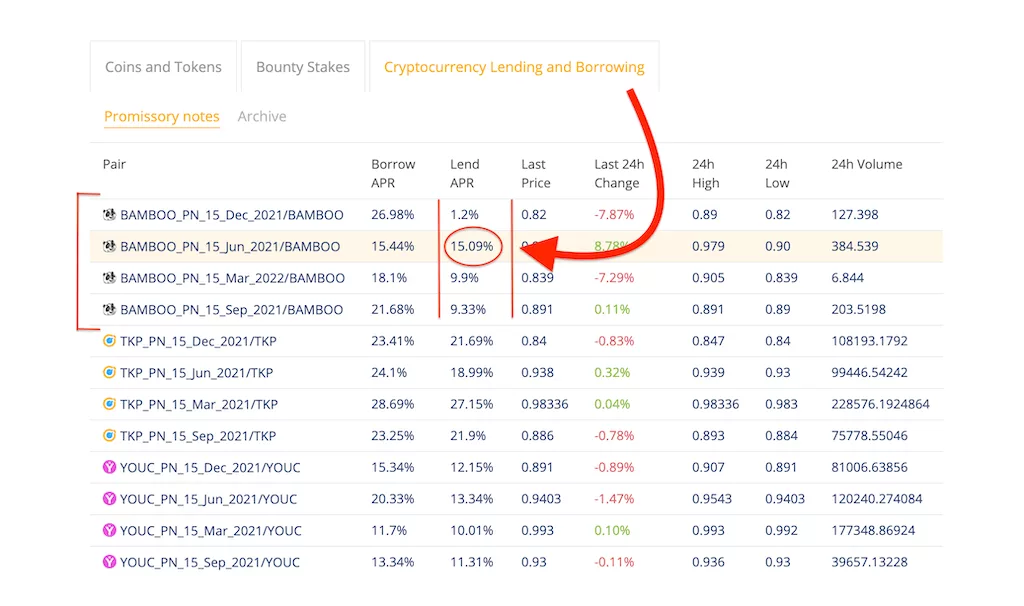Open pair BAMBOO_PN_15_Mar_2022/BAMBOO
1024x606 pixels.
click(x=232, y=278)
